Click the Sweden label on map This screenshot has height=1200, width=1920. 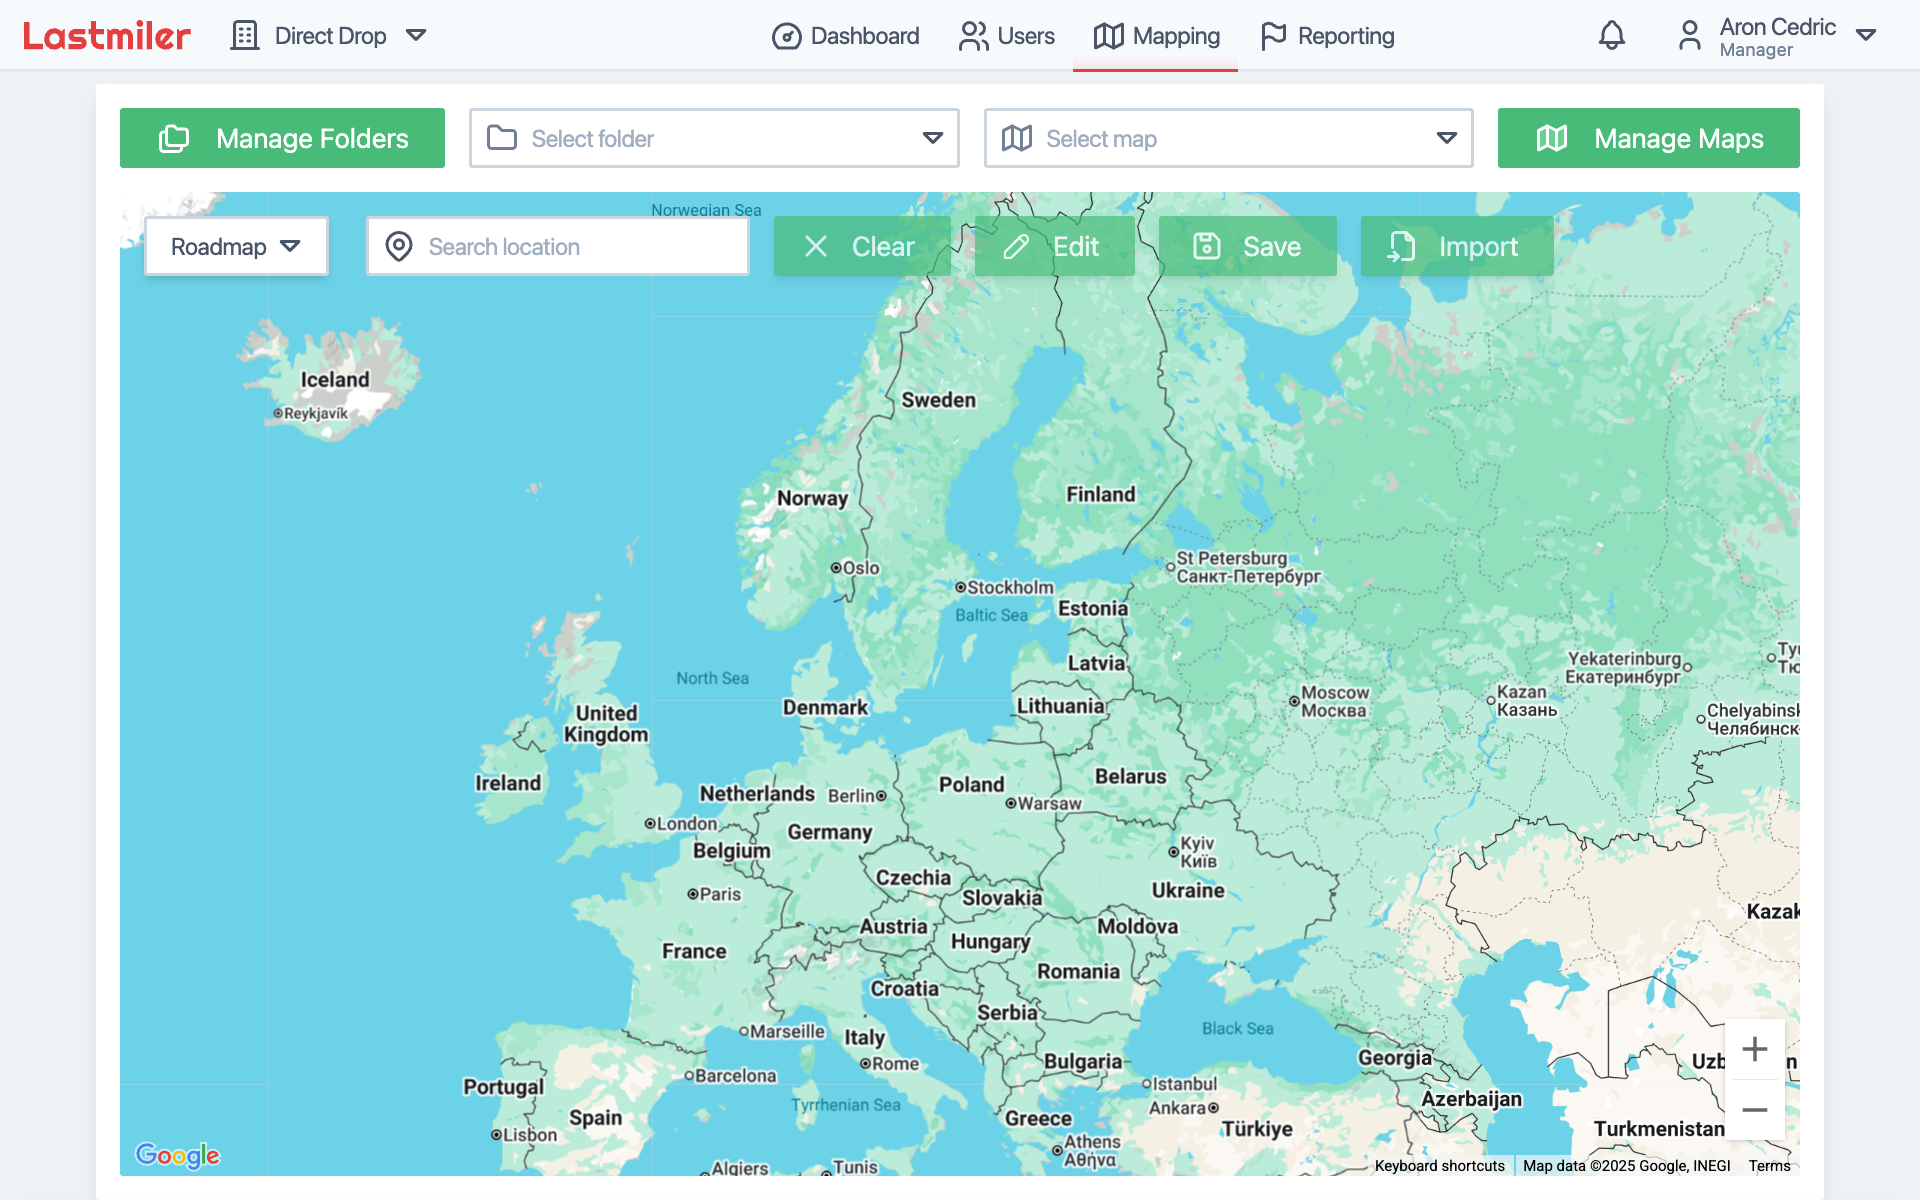(x=938, y=400)
